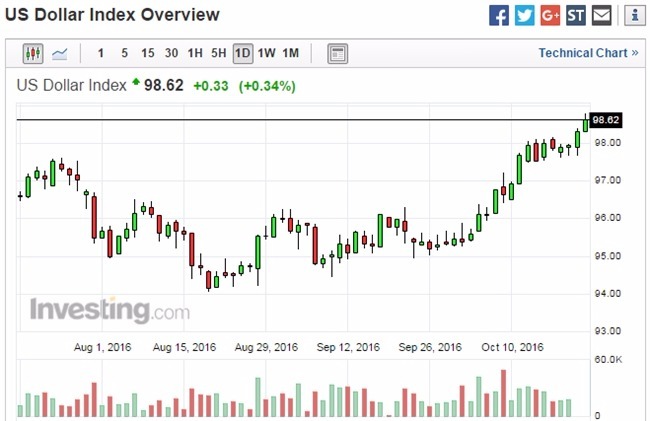Screen dimensions: 650x421
Task: Share chart on Twitter
Action: (524, 15)
